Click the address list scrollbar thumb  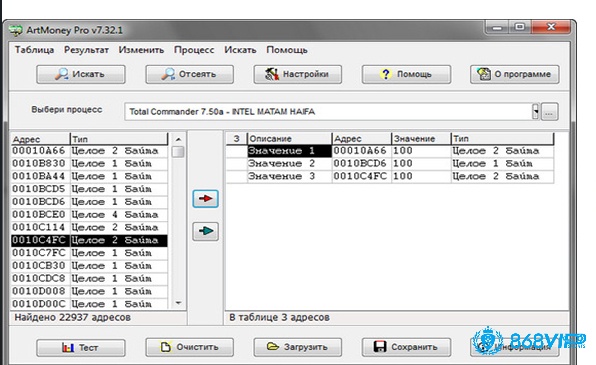point(178,152)
